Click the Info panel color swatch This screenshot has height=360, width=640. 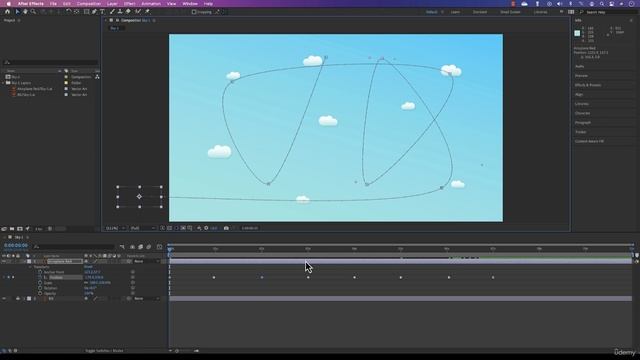click(577, 33)
